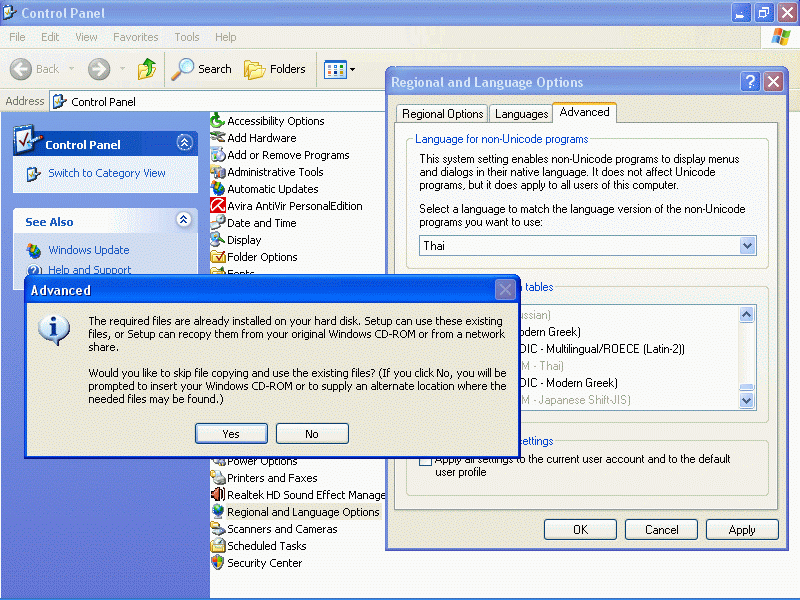Enable apply settings to default user profile
This screenshot has height=600, width=800.
pos(426,460)
